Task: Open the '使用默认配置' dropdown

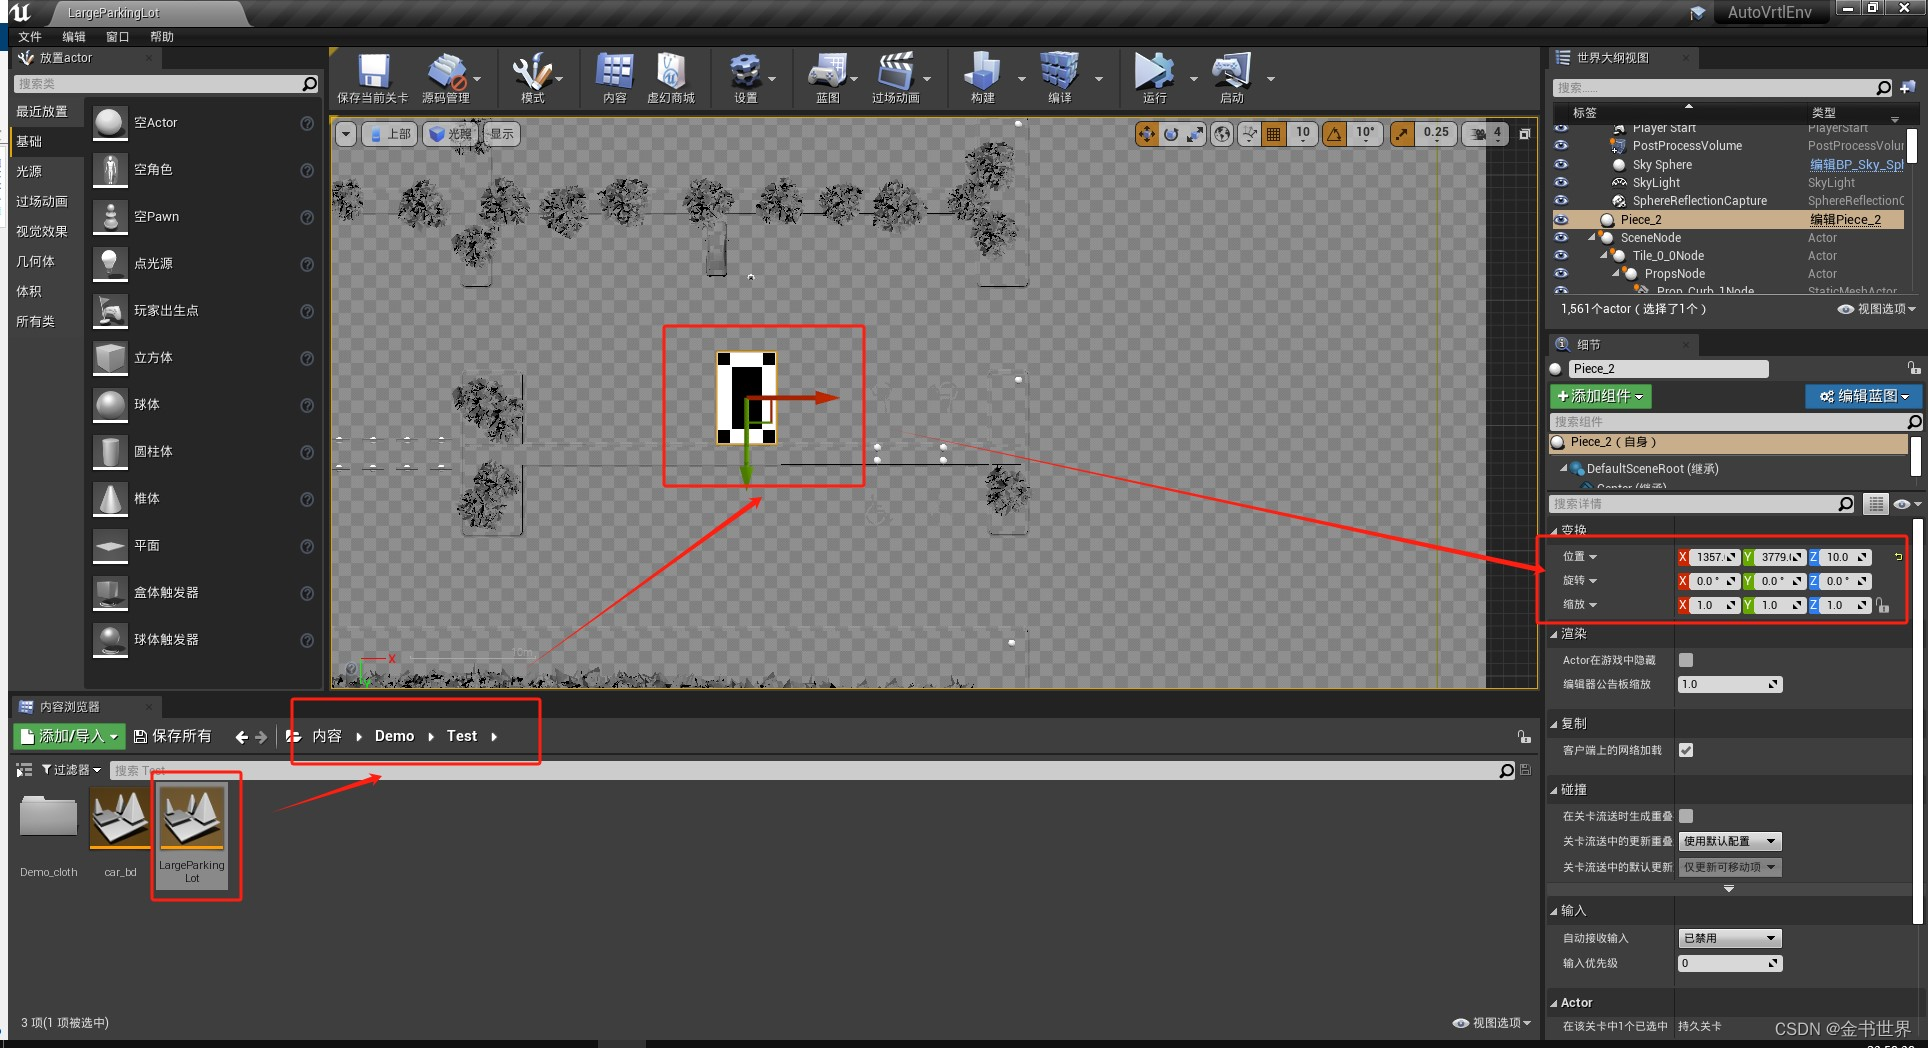Action: (x=1730, y=841)
